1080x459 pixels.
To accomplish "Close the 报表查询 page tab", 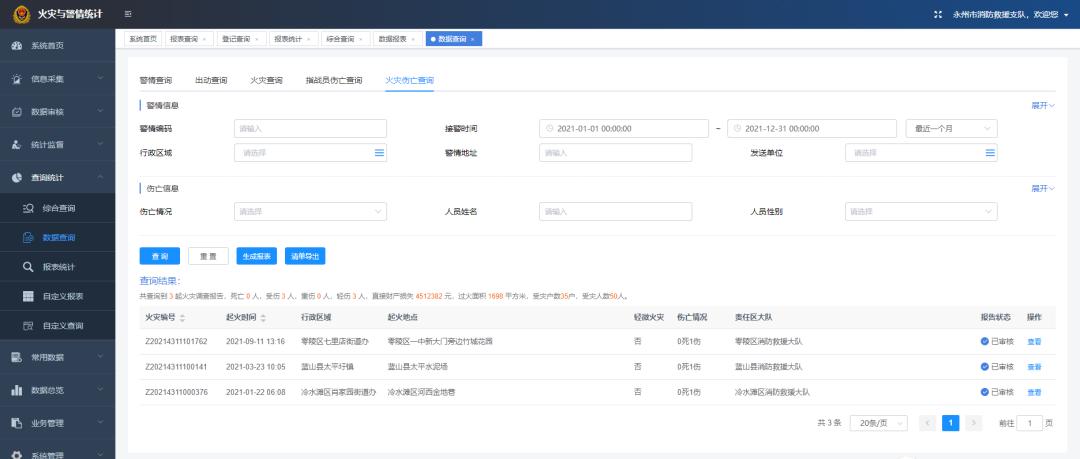I will click(204, 39).
